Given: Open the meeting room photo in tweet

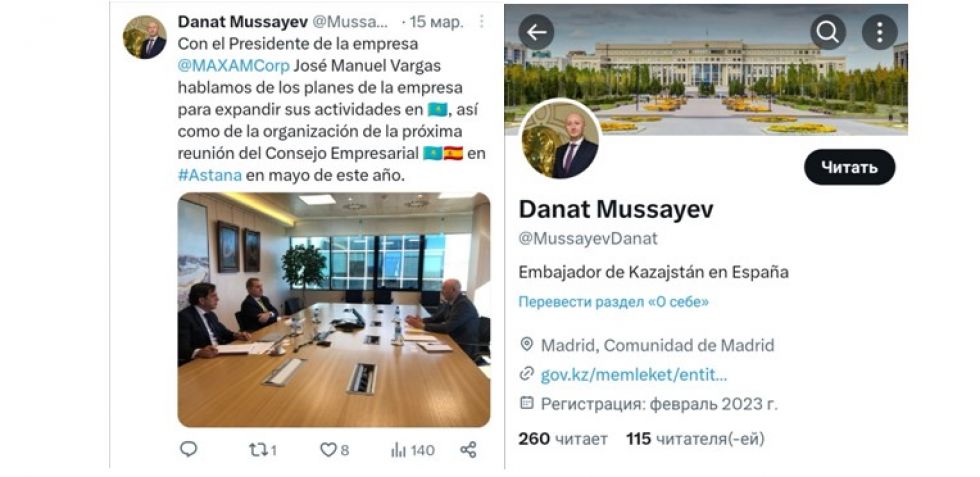Looking at the screenshot, I should pos(334,309).
